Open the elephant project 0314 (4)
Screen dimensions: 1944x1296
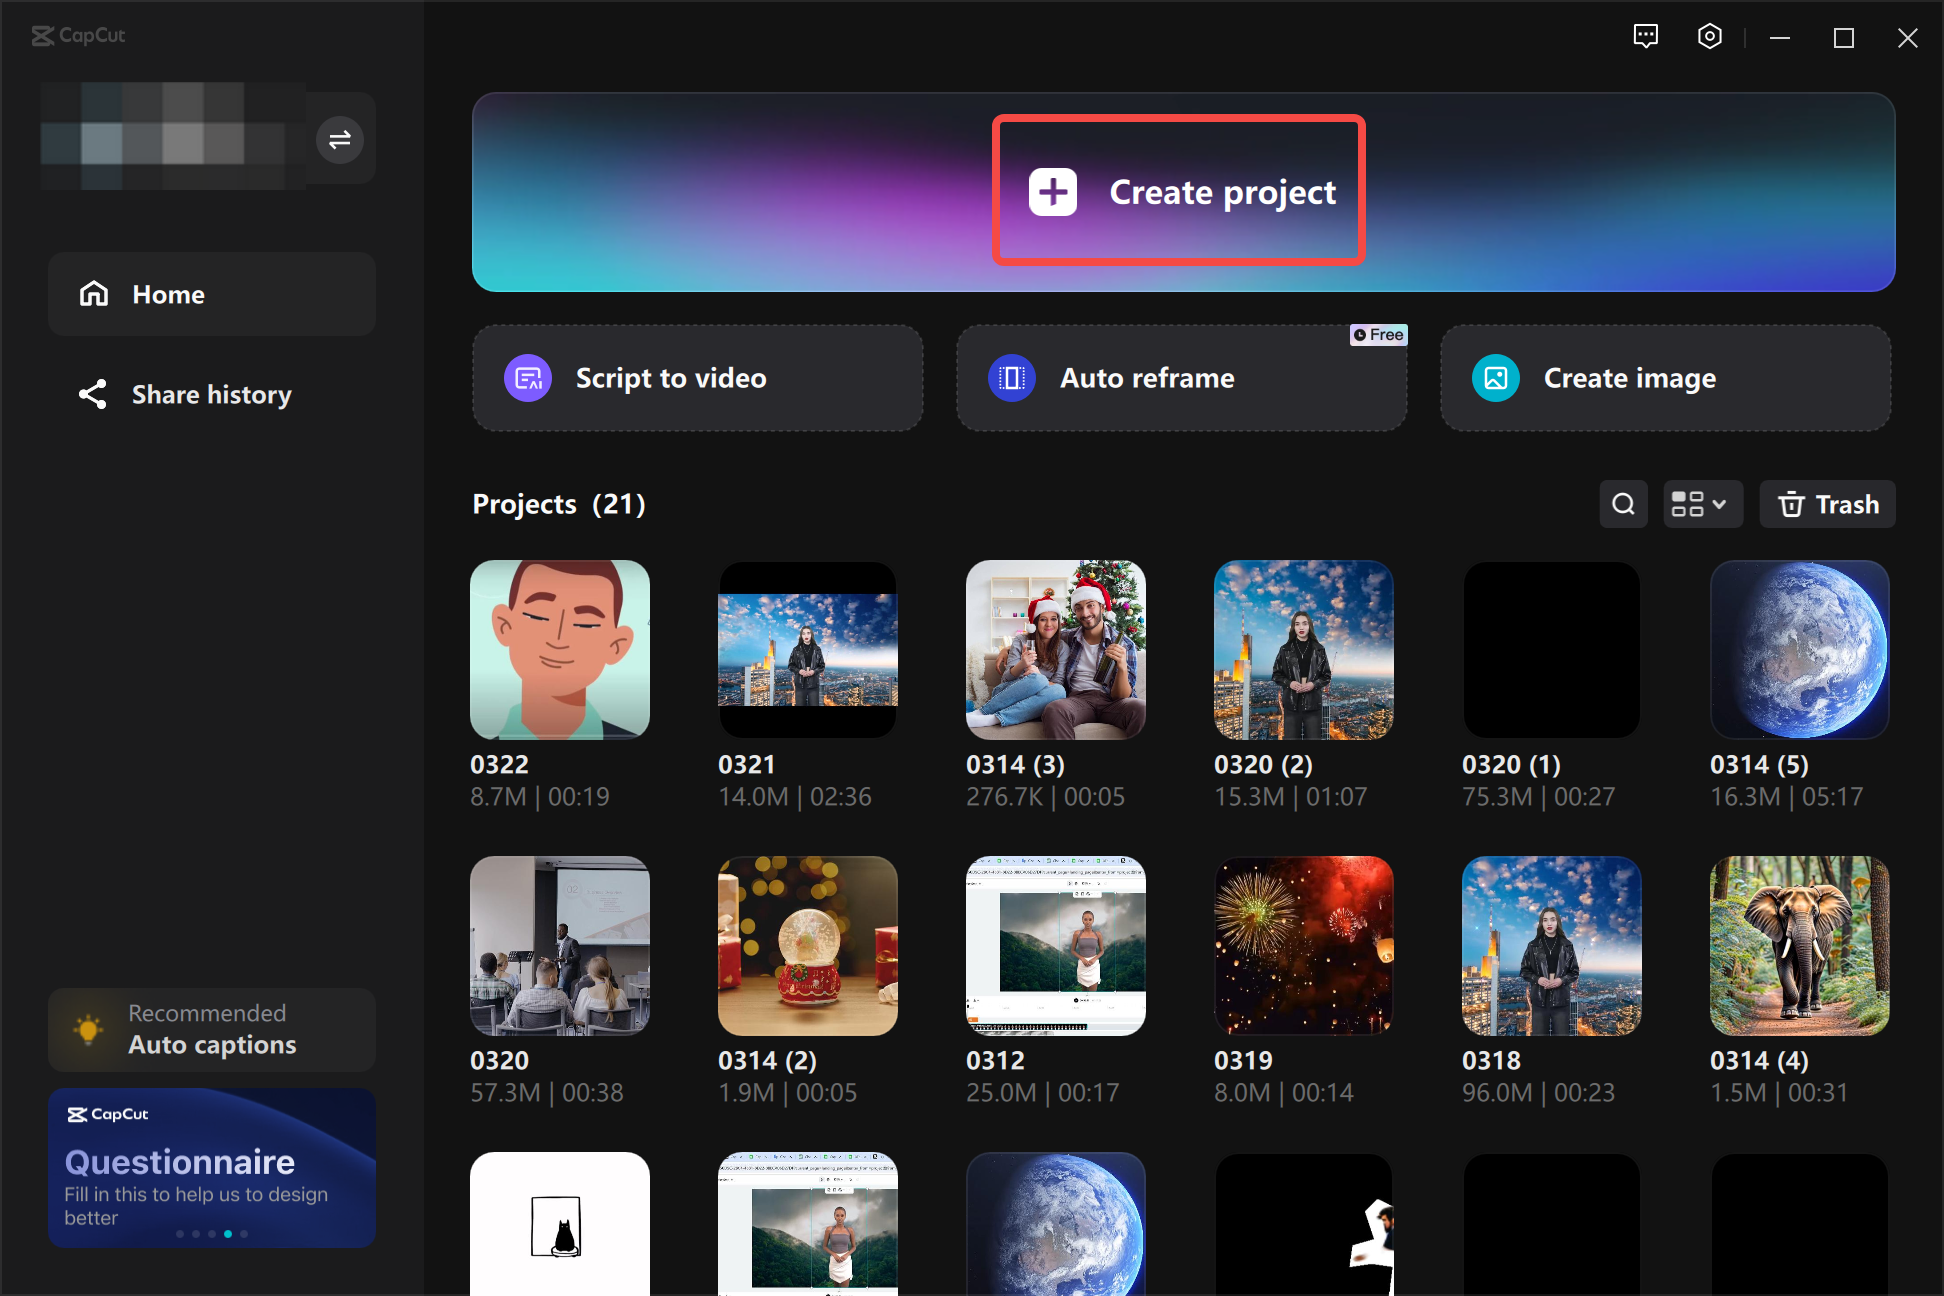[x=1798, y=945]
